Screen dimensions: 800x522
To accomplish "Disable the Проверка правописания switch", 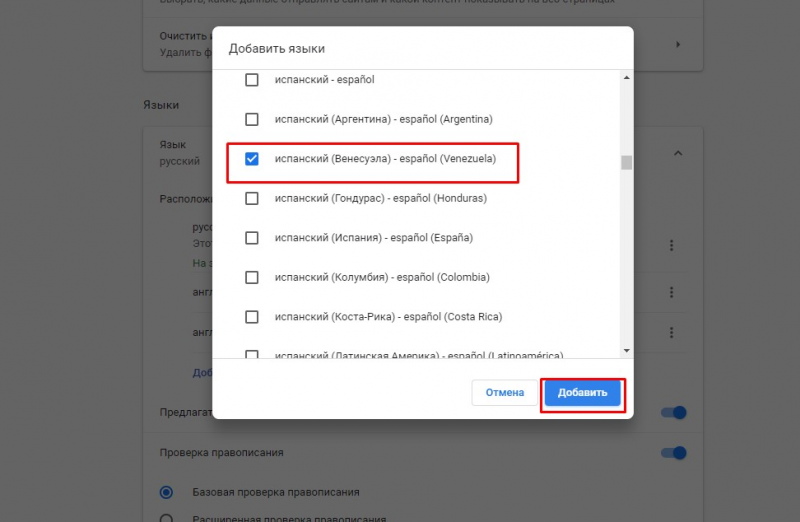I will pos(674,453).
